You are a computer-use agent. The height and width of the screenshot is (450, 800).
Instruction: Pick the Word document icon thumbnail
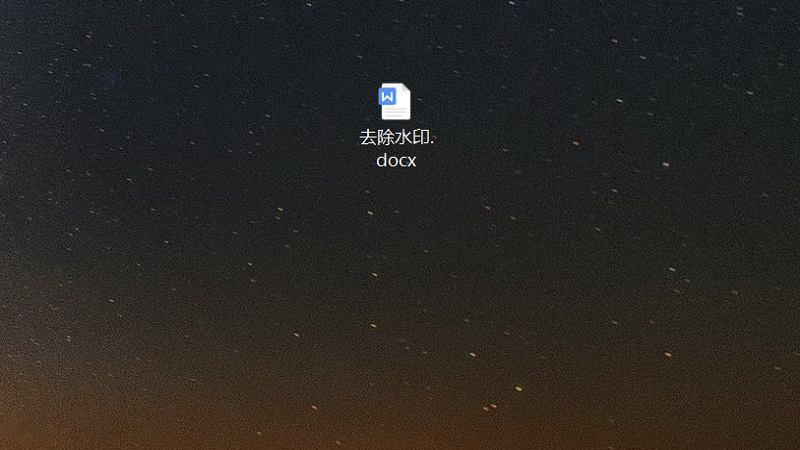395,102
